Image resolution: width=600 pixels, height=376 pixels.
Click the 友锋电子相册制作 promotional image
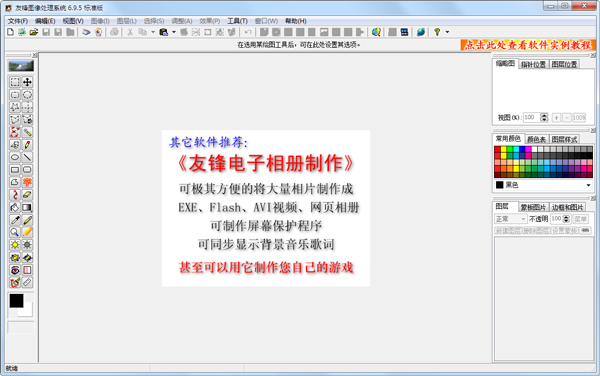pos(266,208)
